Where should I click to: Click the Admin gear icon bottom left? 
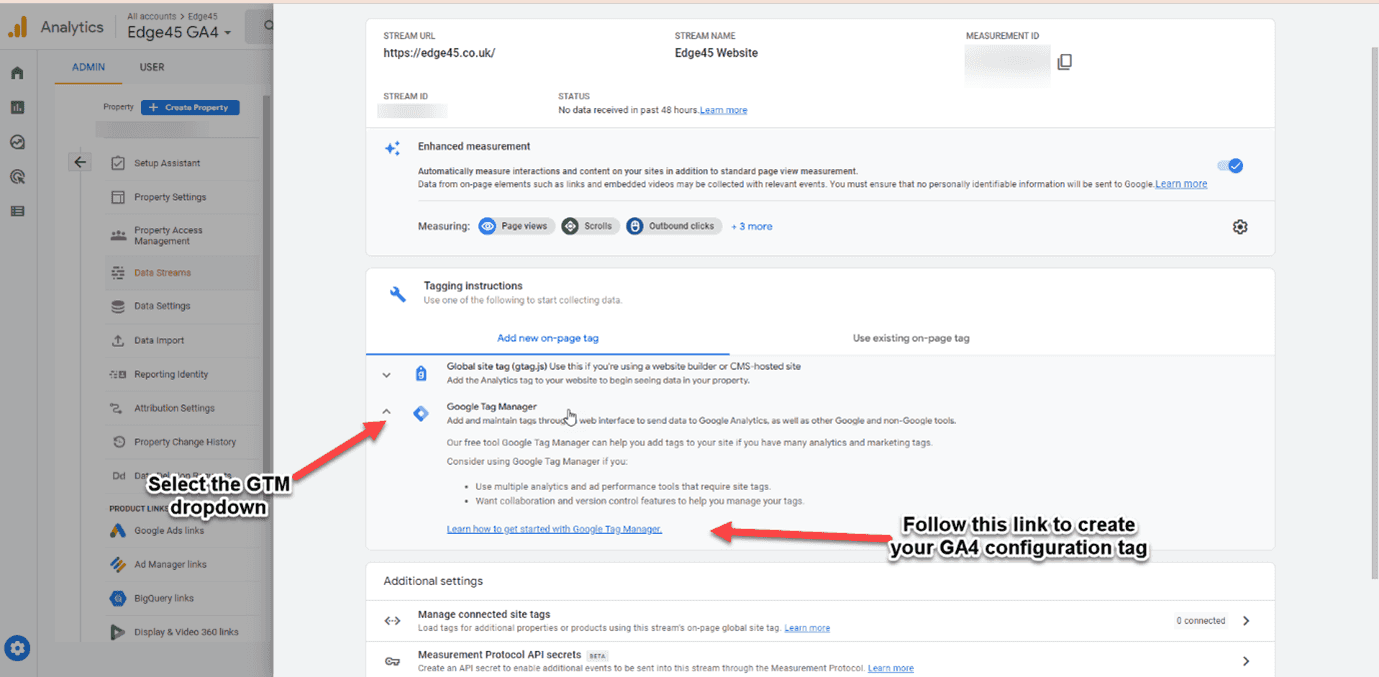pos(17,648)
